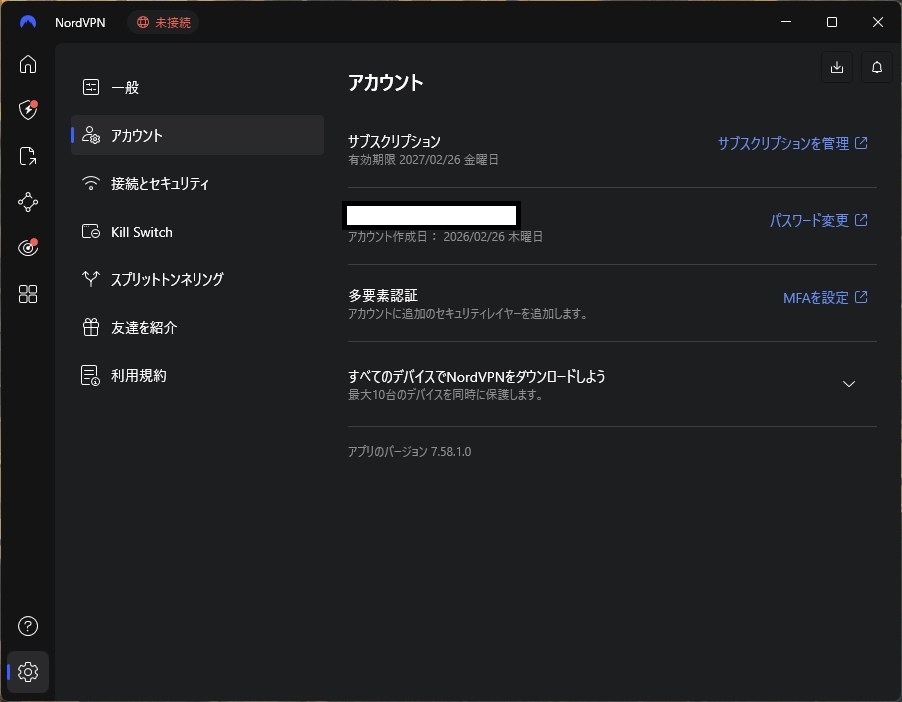The image size is (902, 702).
Task: Open the notifications bell
Action: pyautogui.click(x=877, y=67)
